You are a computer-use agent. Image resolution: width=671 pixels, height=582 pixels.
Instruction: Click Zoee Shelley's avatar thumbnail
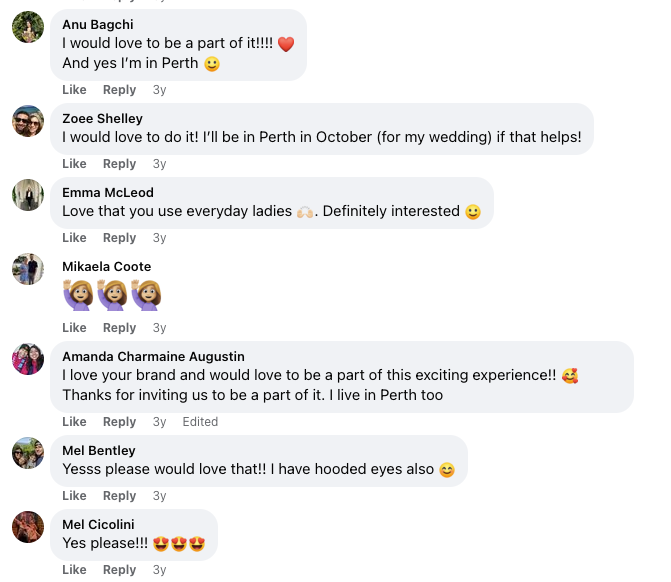(28, 121)
